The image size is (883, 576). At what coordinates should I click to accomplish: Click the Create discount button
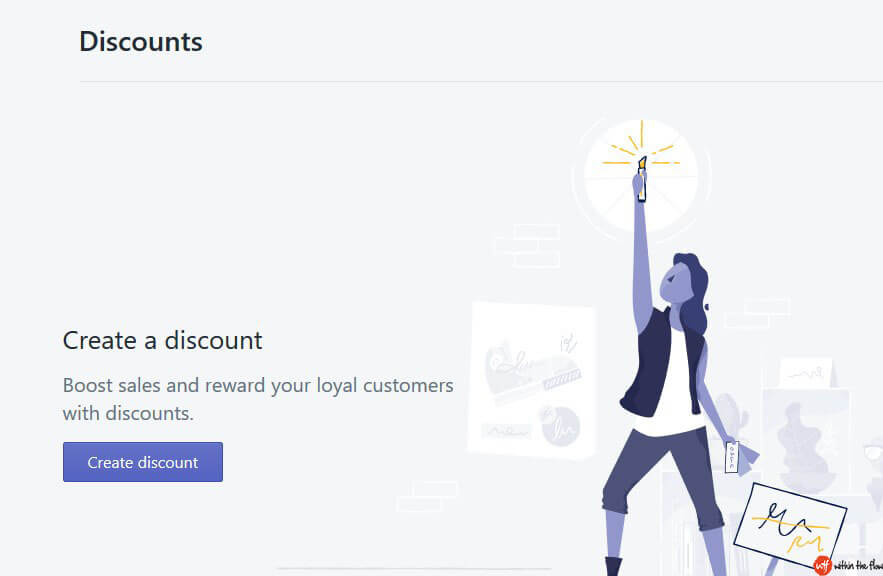pyautogui.click(x=142, y=462)
